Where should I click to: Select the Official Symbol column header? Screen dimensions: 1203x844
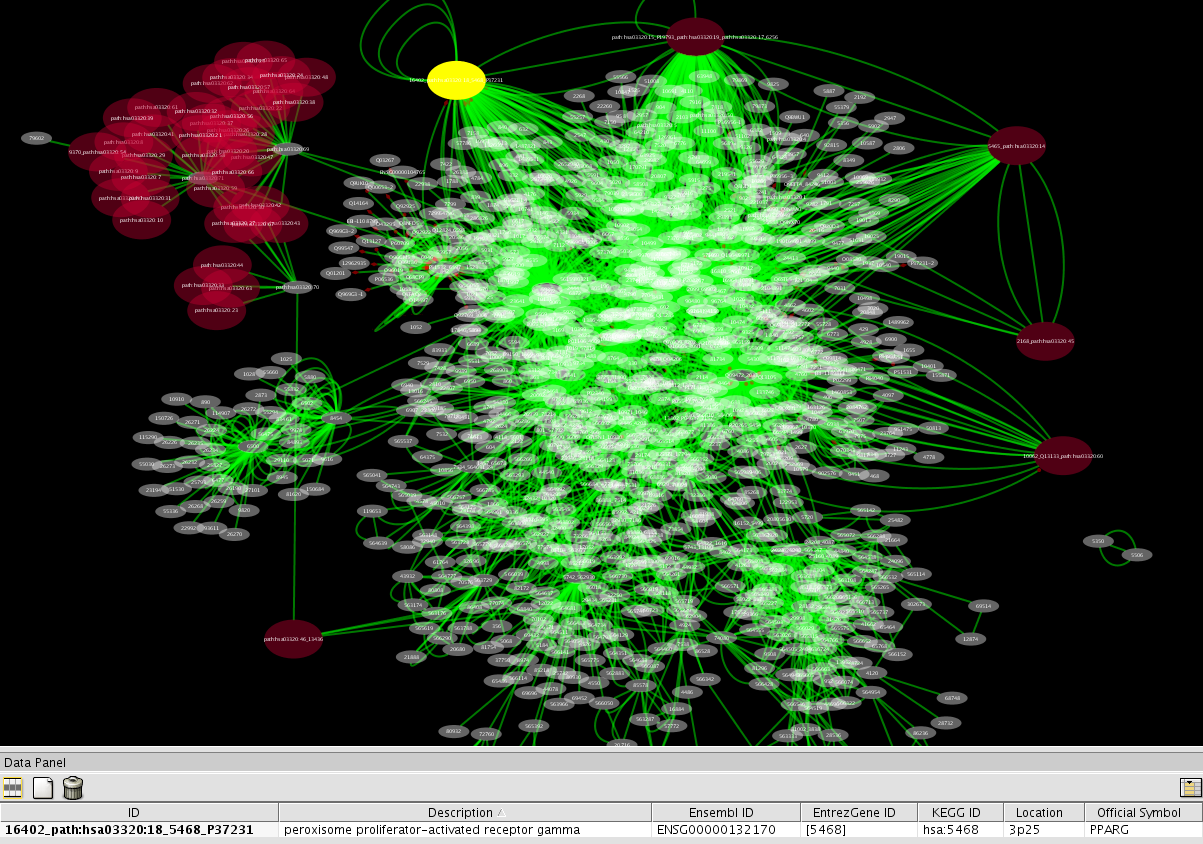[x=1143, y=812]
